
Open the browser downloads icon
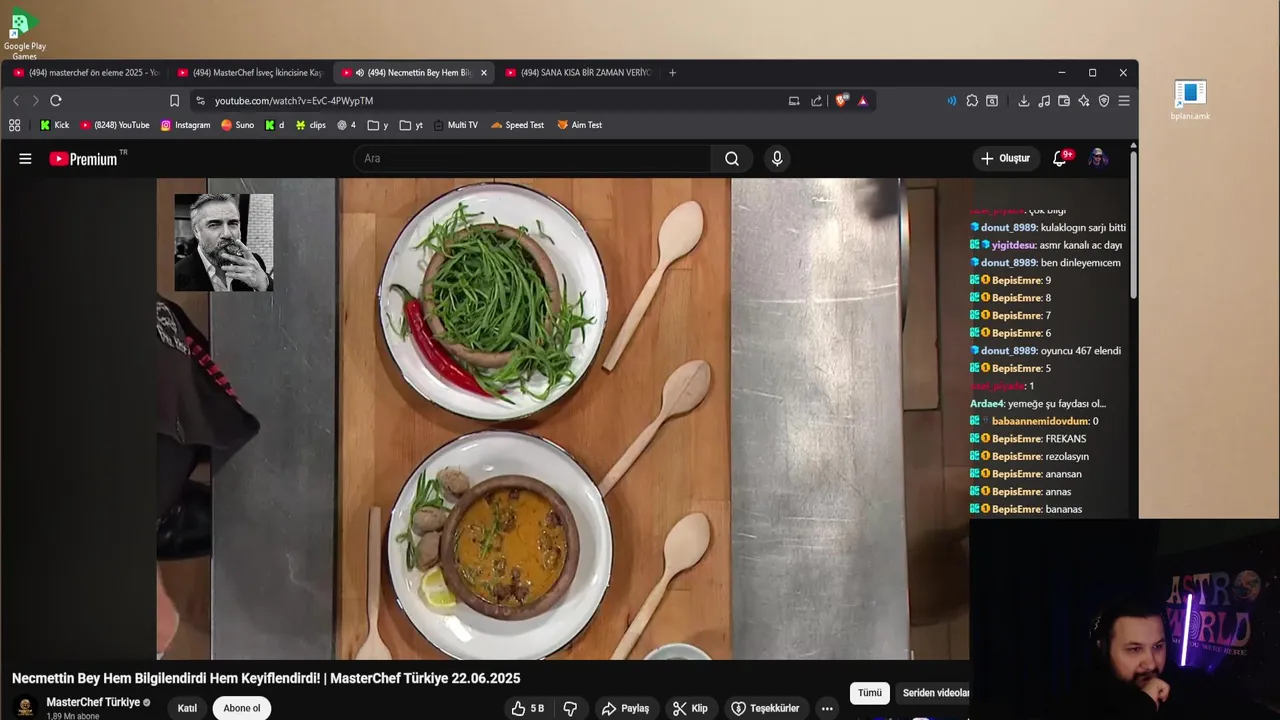pyautogui.click(x=1024, y=100)
